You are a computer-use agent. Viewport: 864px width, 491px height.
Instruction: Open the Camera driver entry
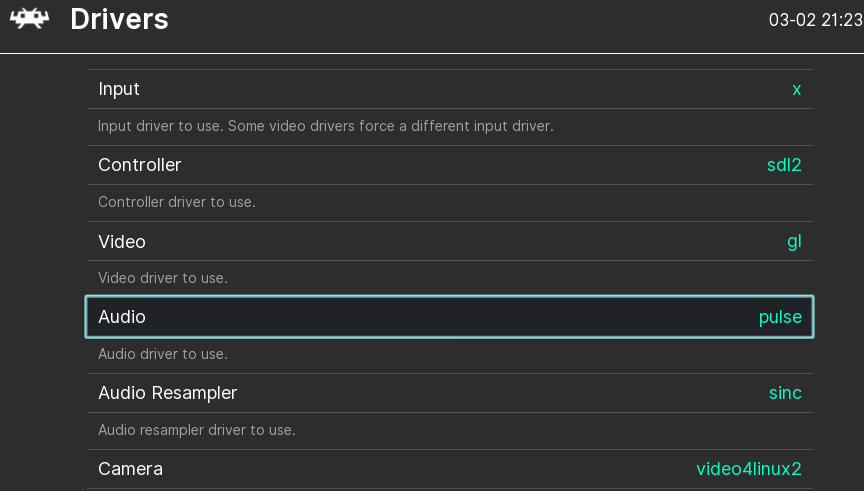coord(450,469)
